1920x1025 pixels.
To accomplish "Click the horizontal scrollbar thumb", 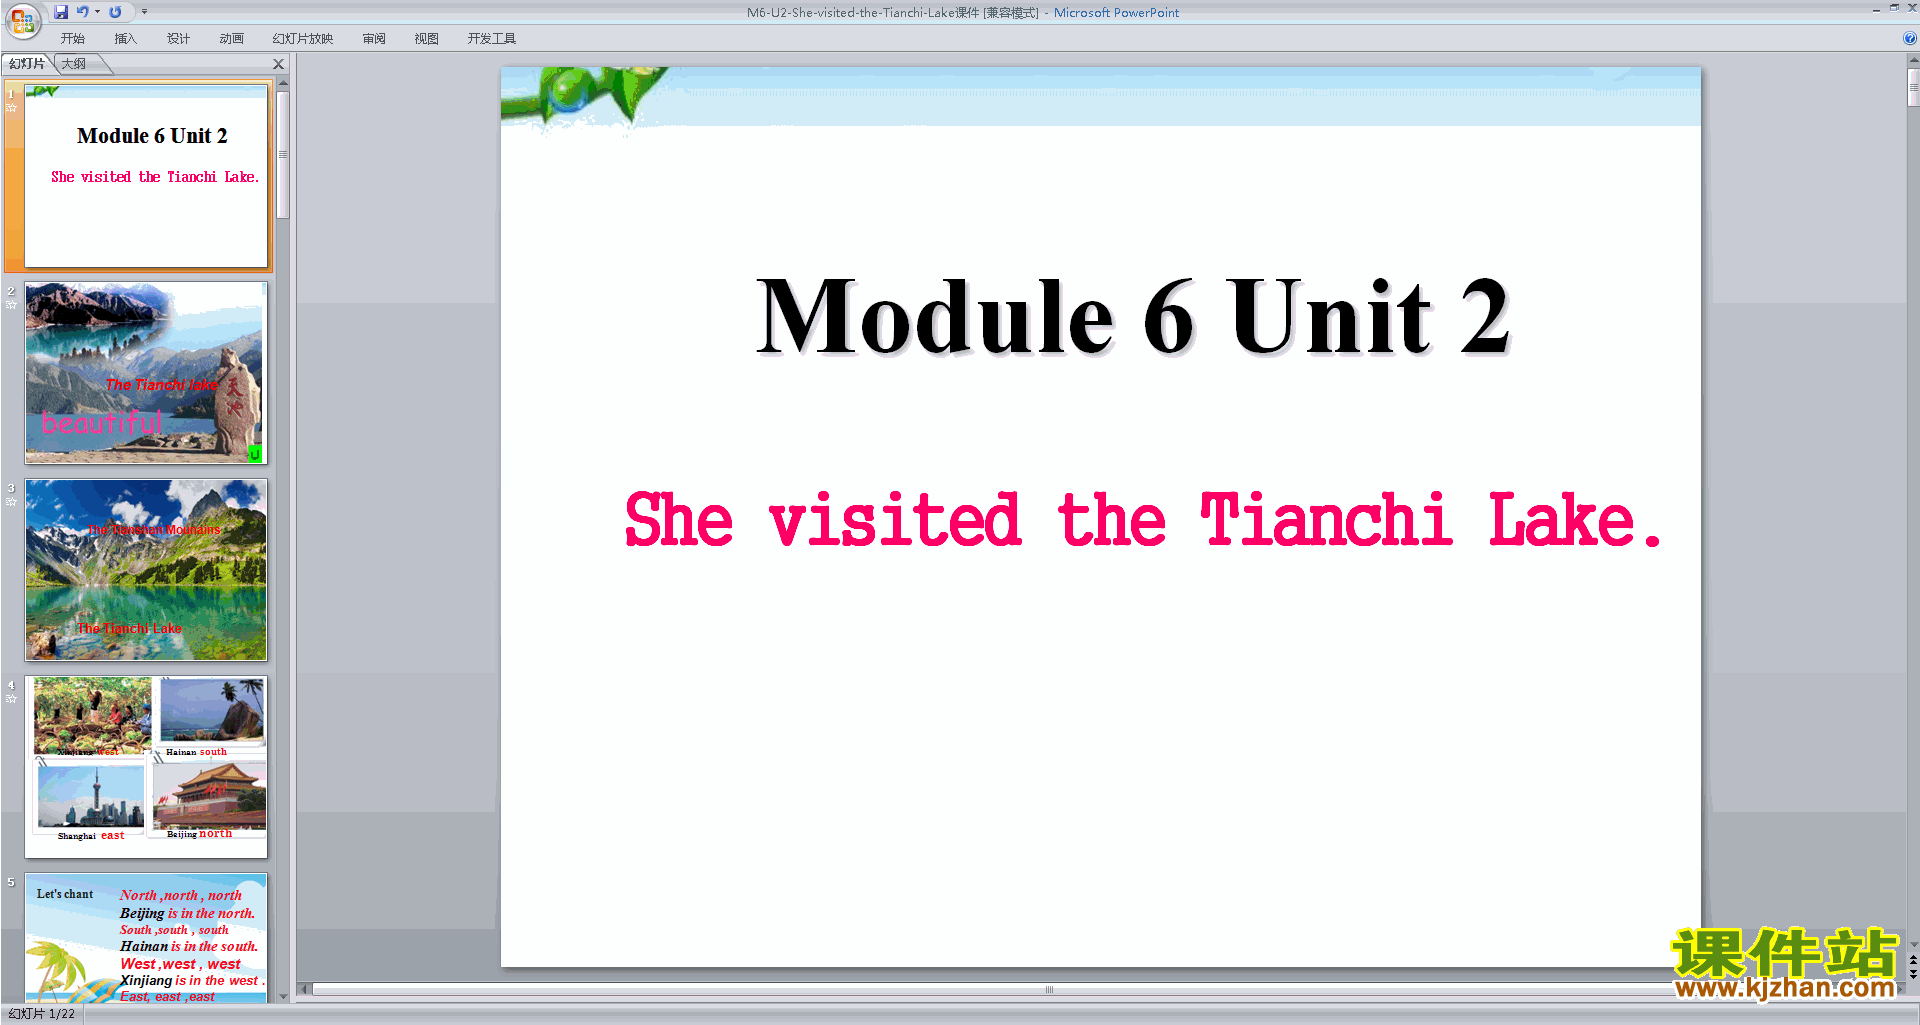I will point(1048,989).
